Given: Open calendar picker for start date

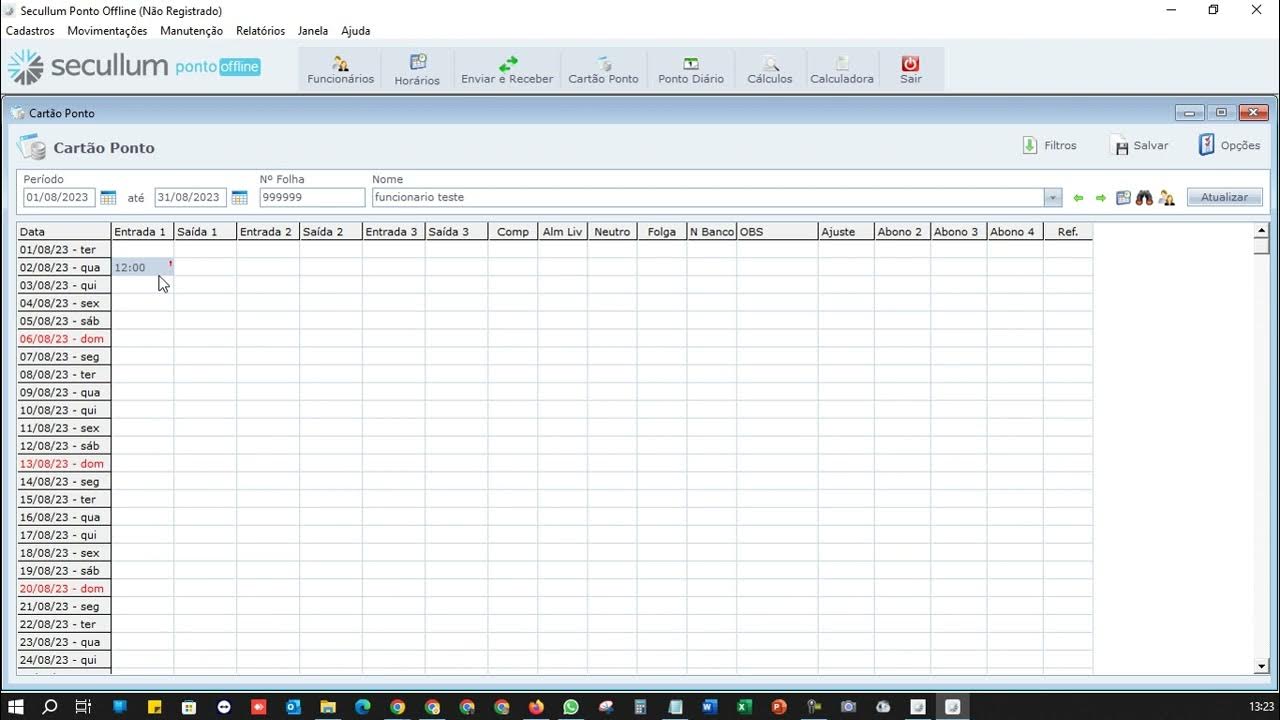Looking at the screenshot, I should (x=108, y=198).
